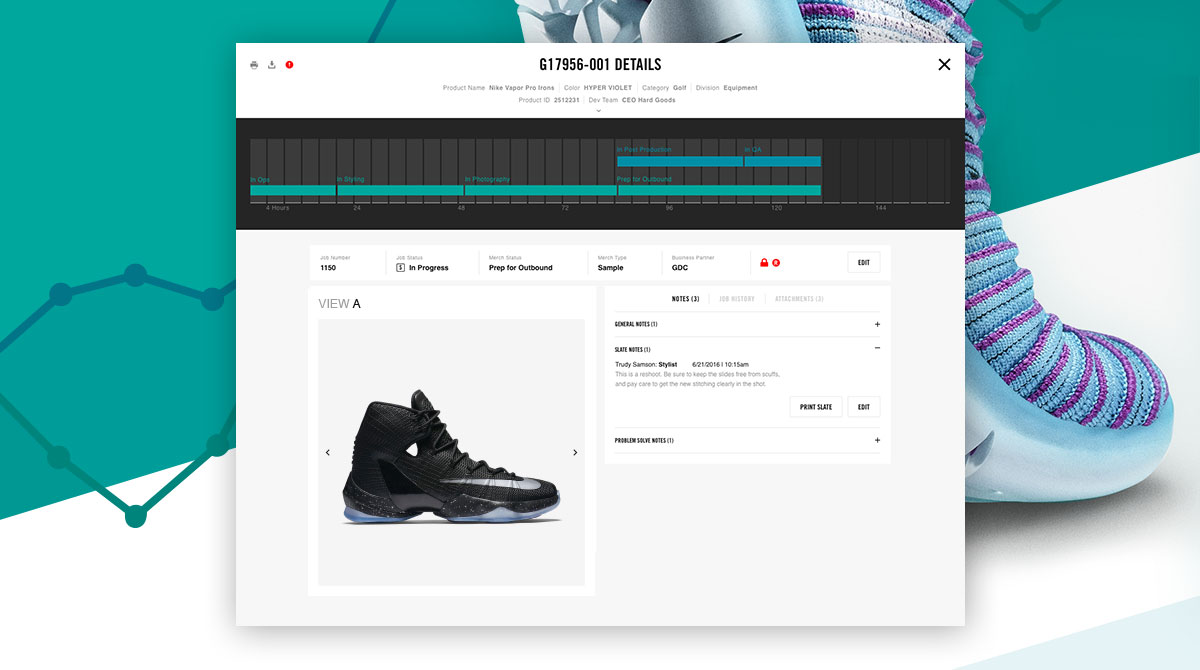Click the In Progress status icon

coord(400,268)
